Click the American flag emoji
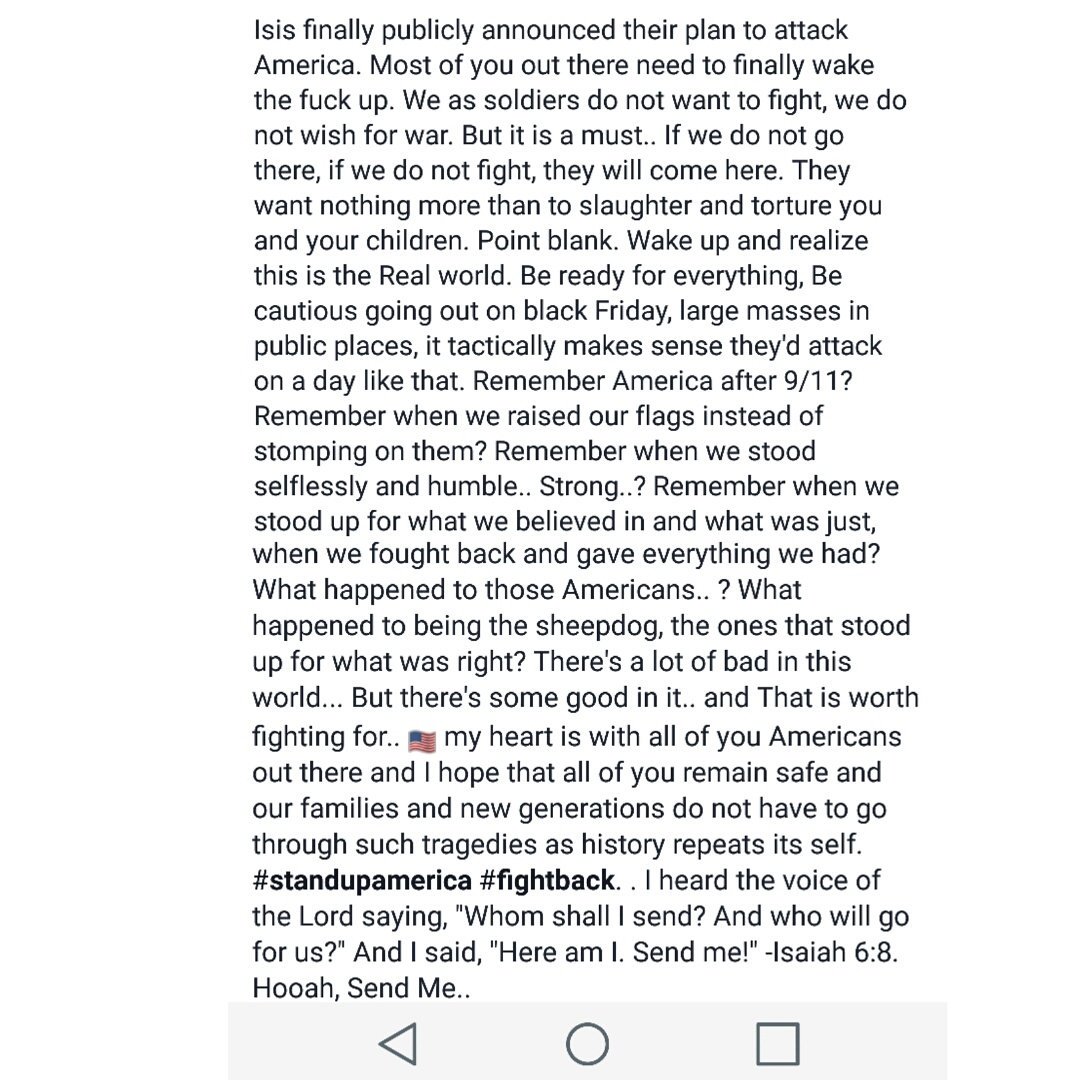The width and height of the screenshot is (1080, 1080). (x=422, y=740)
